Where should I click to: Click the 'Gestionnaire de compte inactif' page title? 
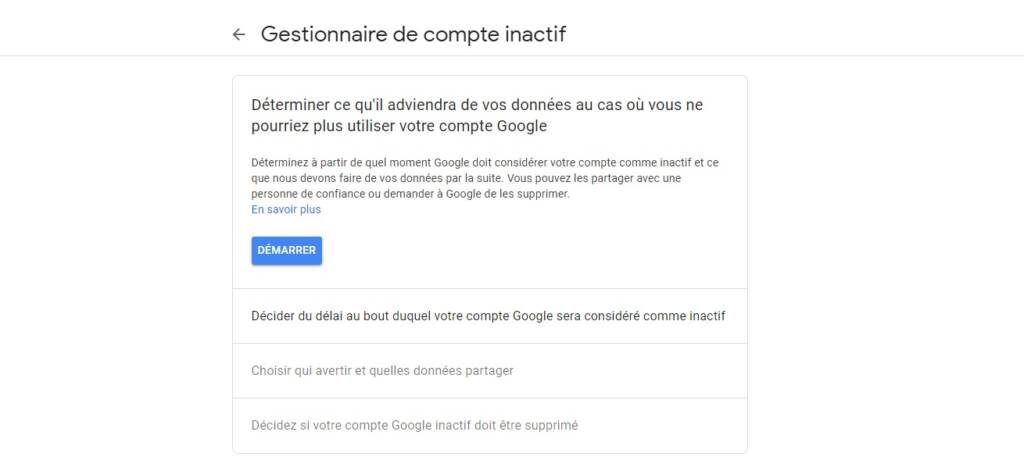[413, 34]
